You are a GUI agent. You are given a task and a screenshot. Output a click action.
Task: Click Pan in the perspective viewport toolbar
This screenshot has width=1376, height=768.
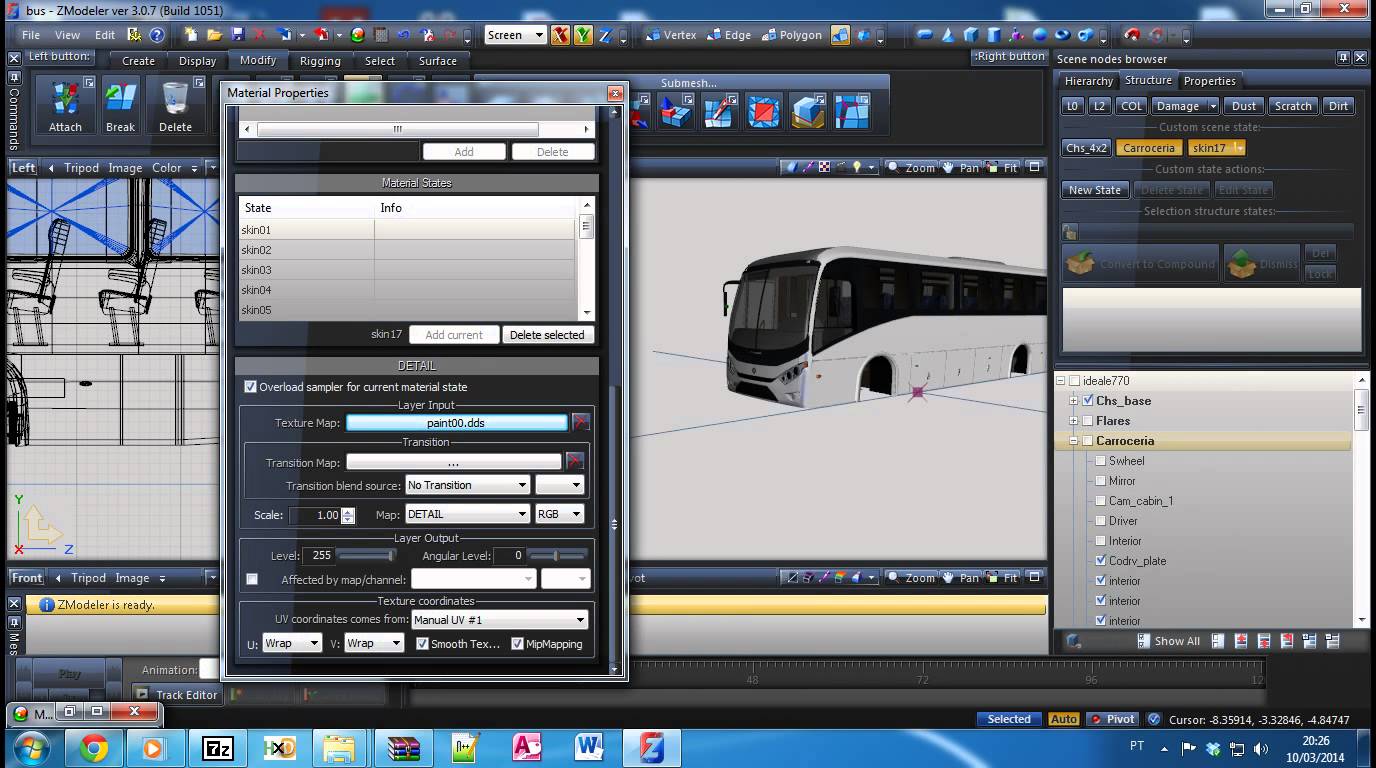[x=961, y=168]
